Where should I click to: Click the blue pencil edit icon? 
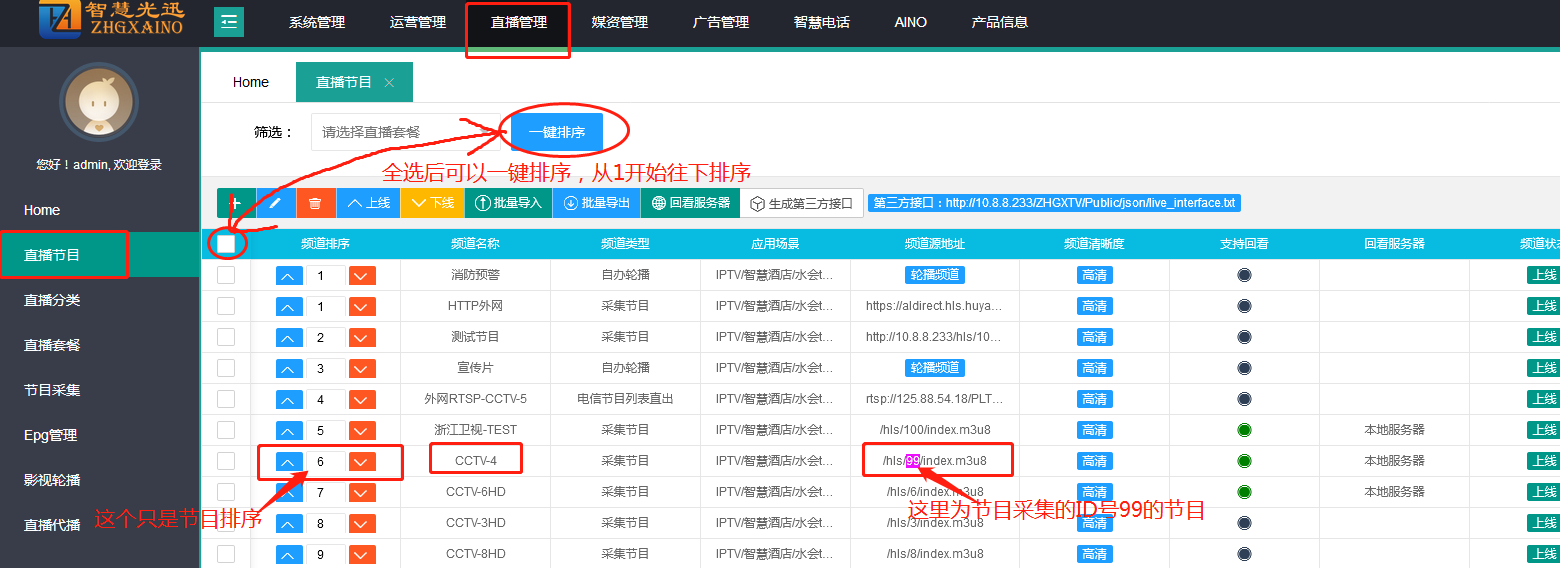point(276,203)
